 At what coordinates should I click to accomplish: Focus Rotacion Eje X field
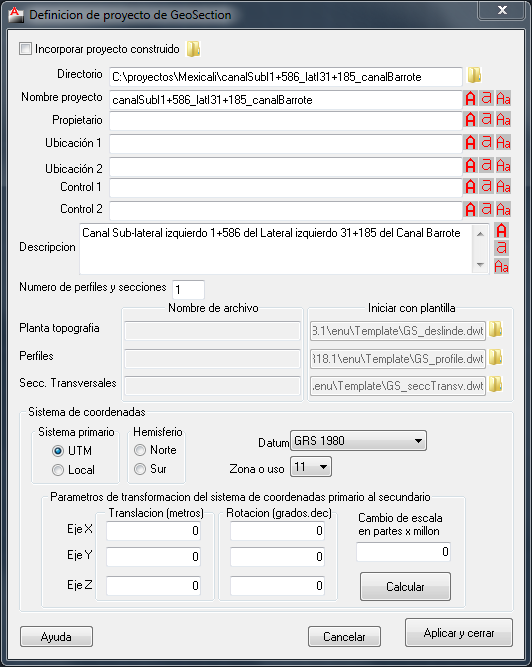pos(277,530)
